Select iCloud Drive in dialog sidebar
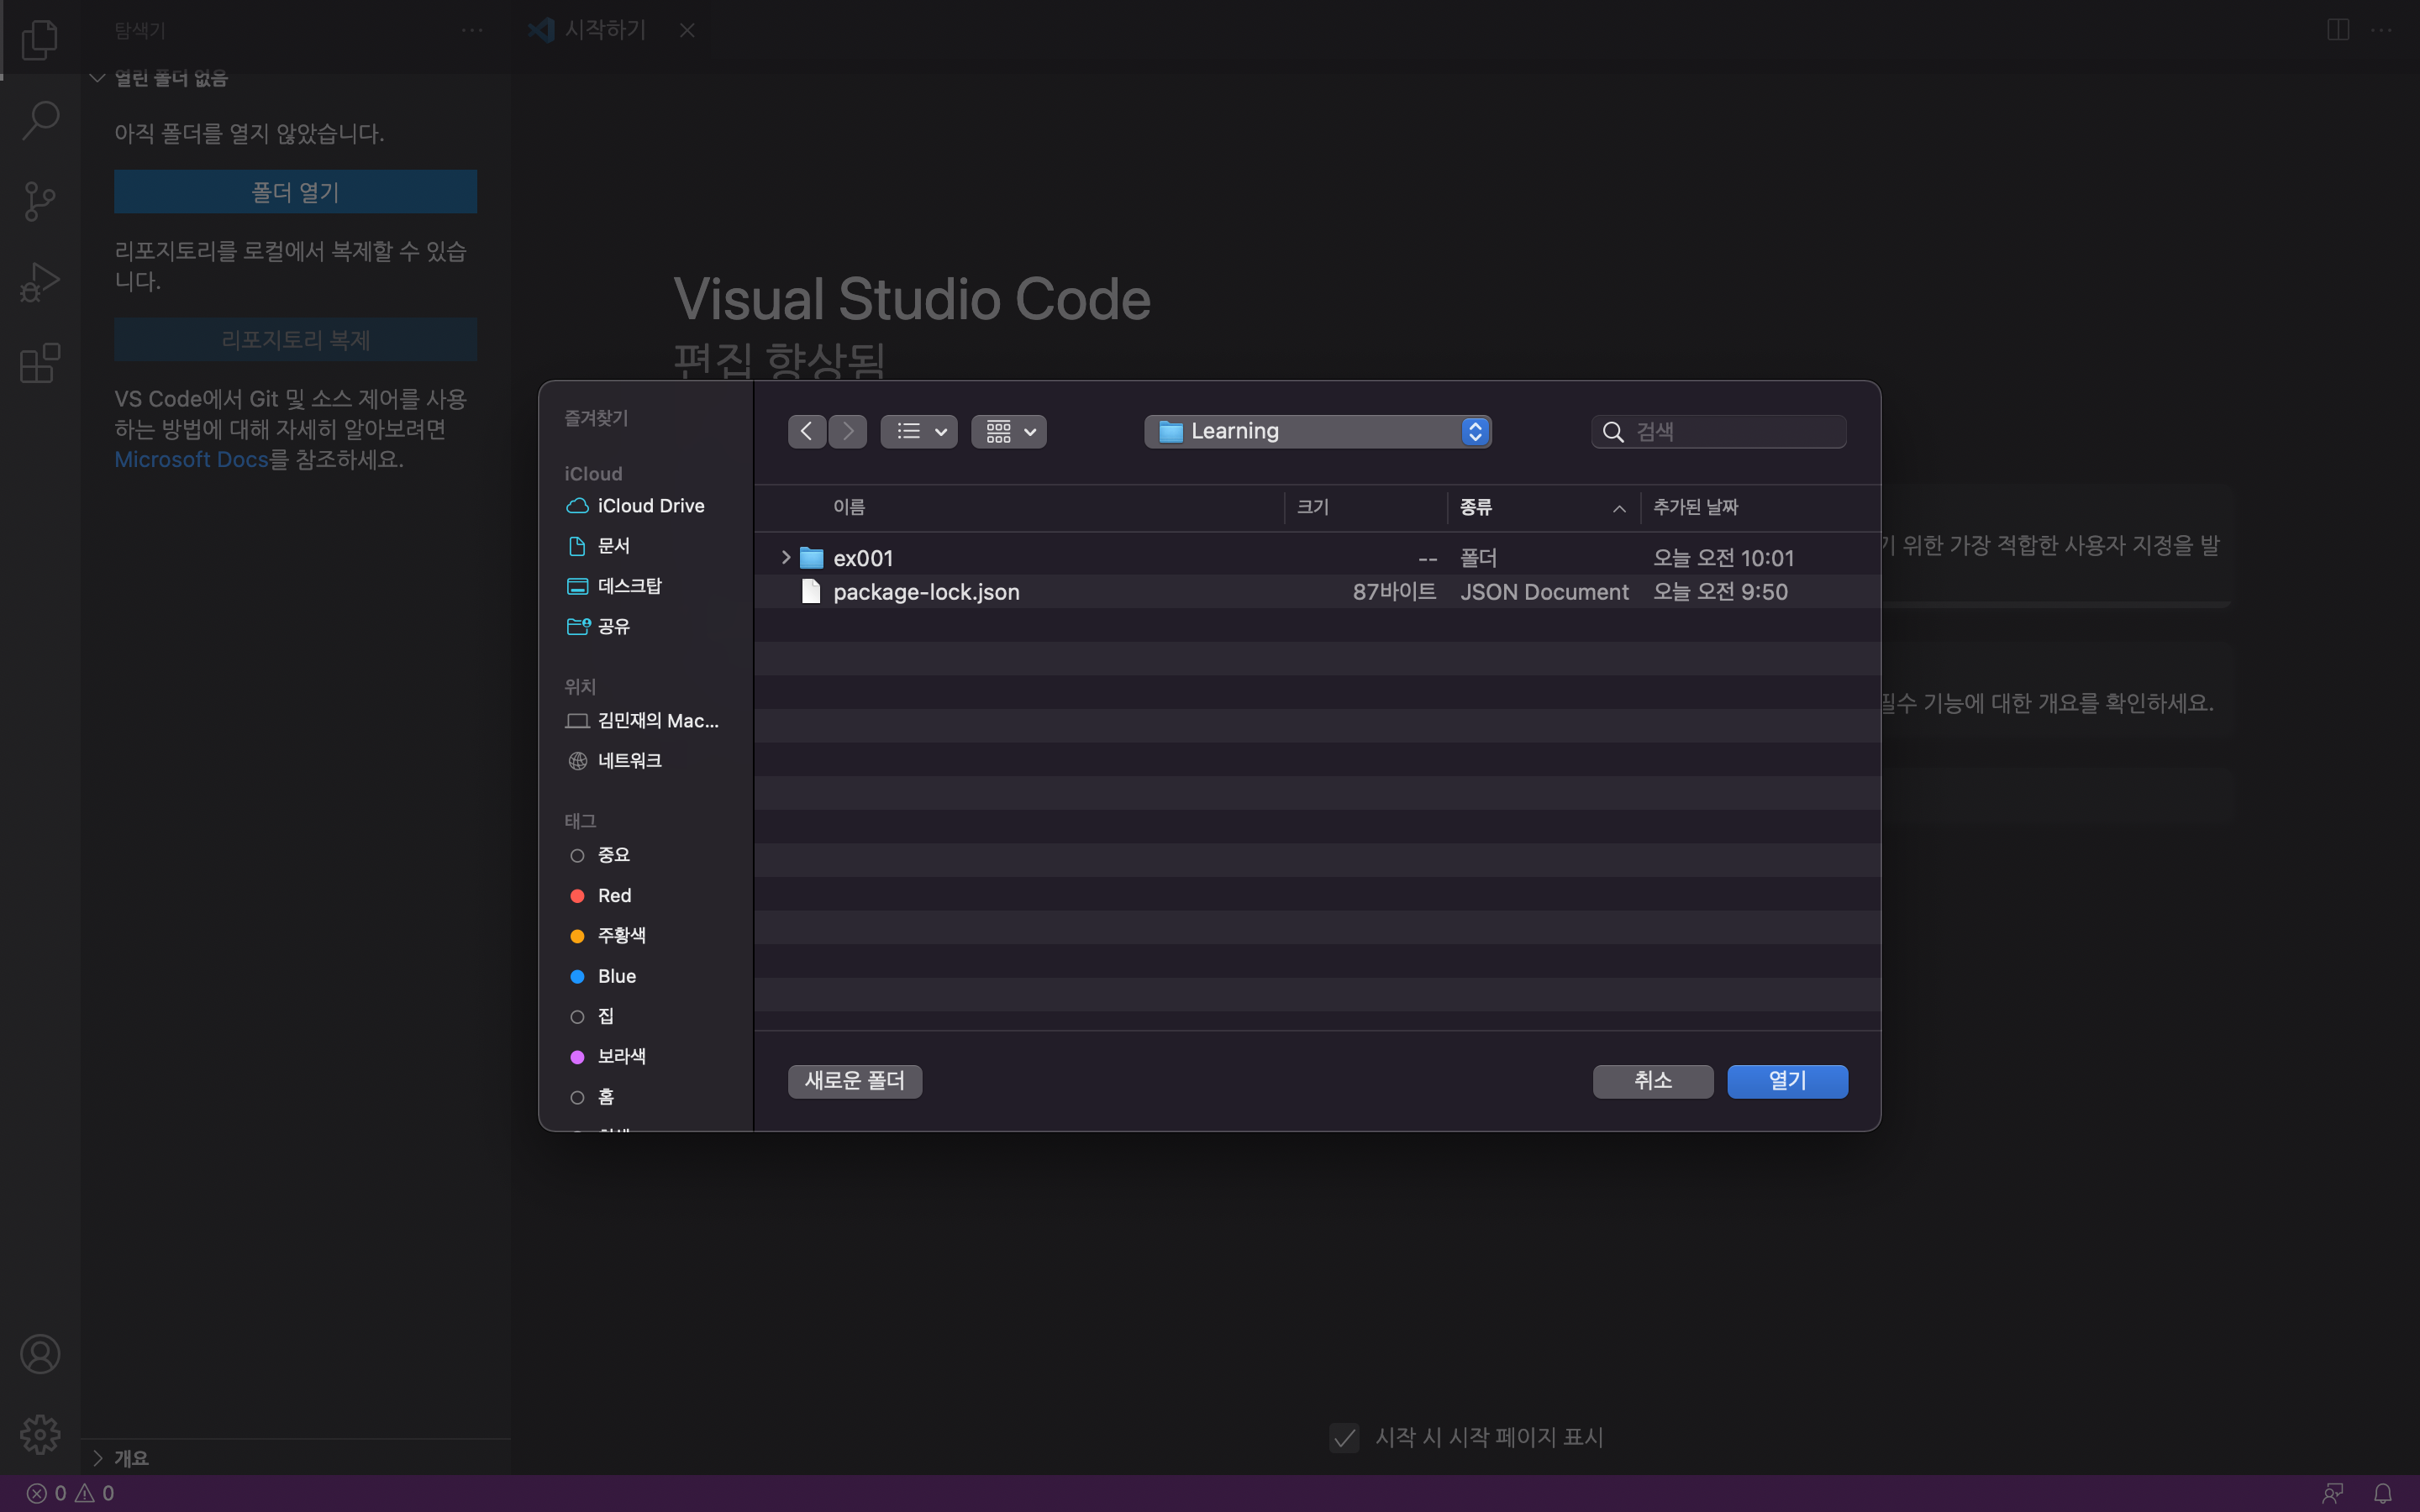Screen dimensions: 2420x1512 coord(650,506)
